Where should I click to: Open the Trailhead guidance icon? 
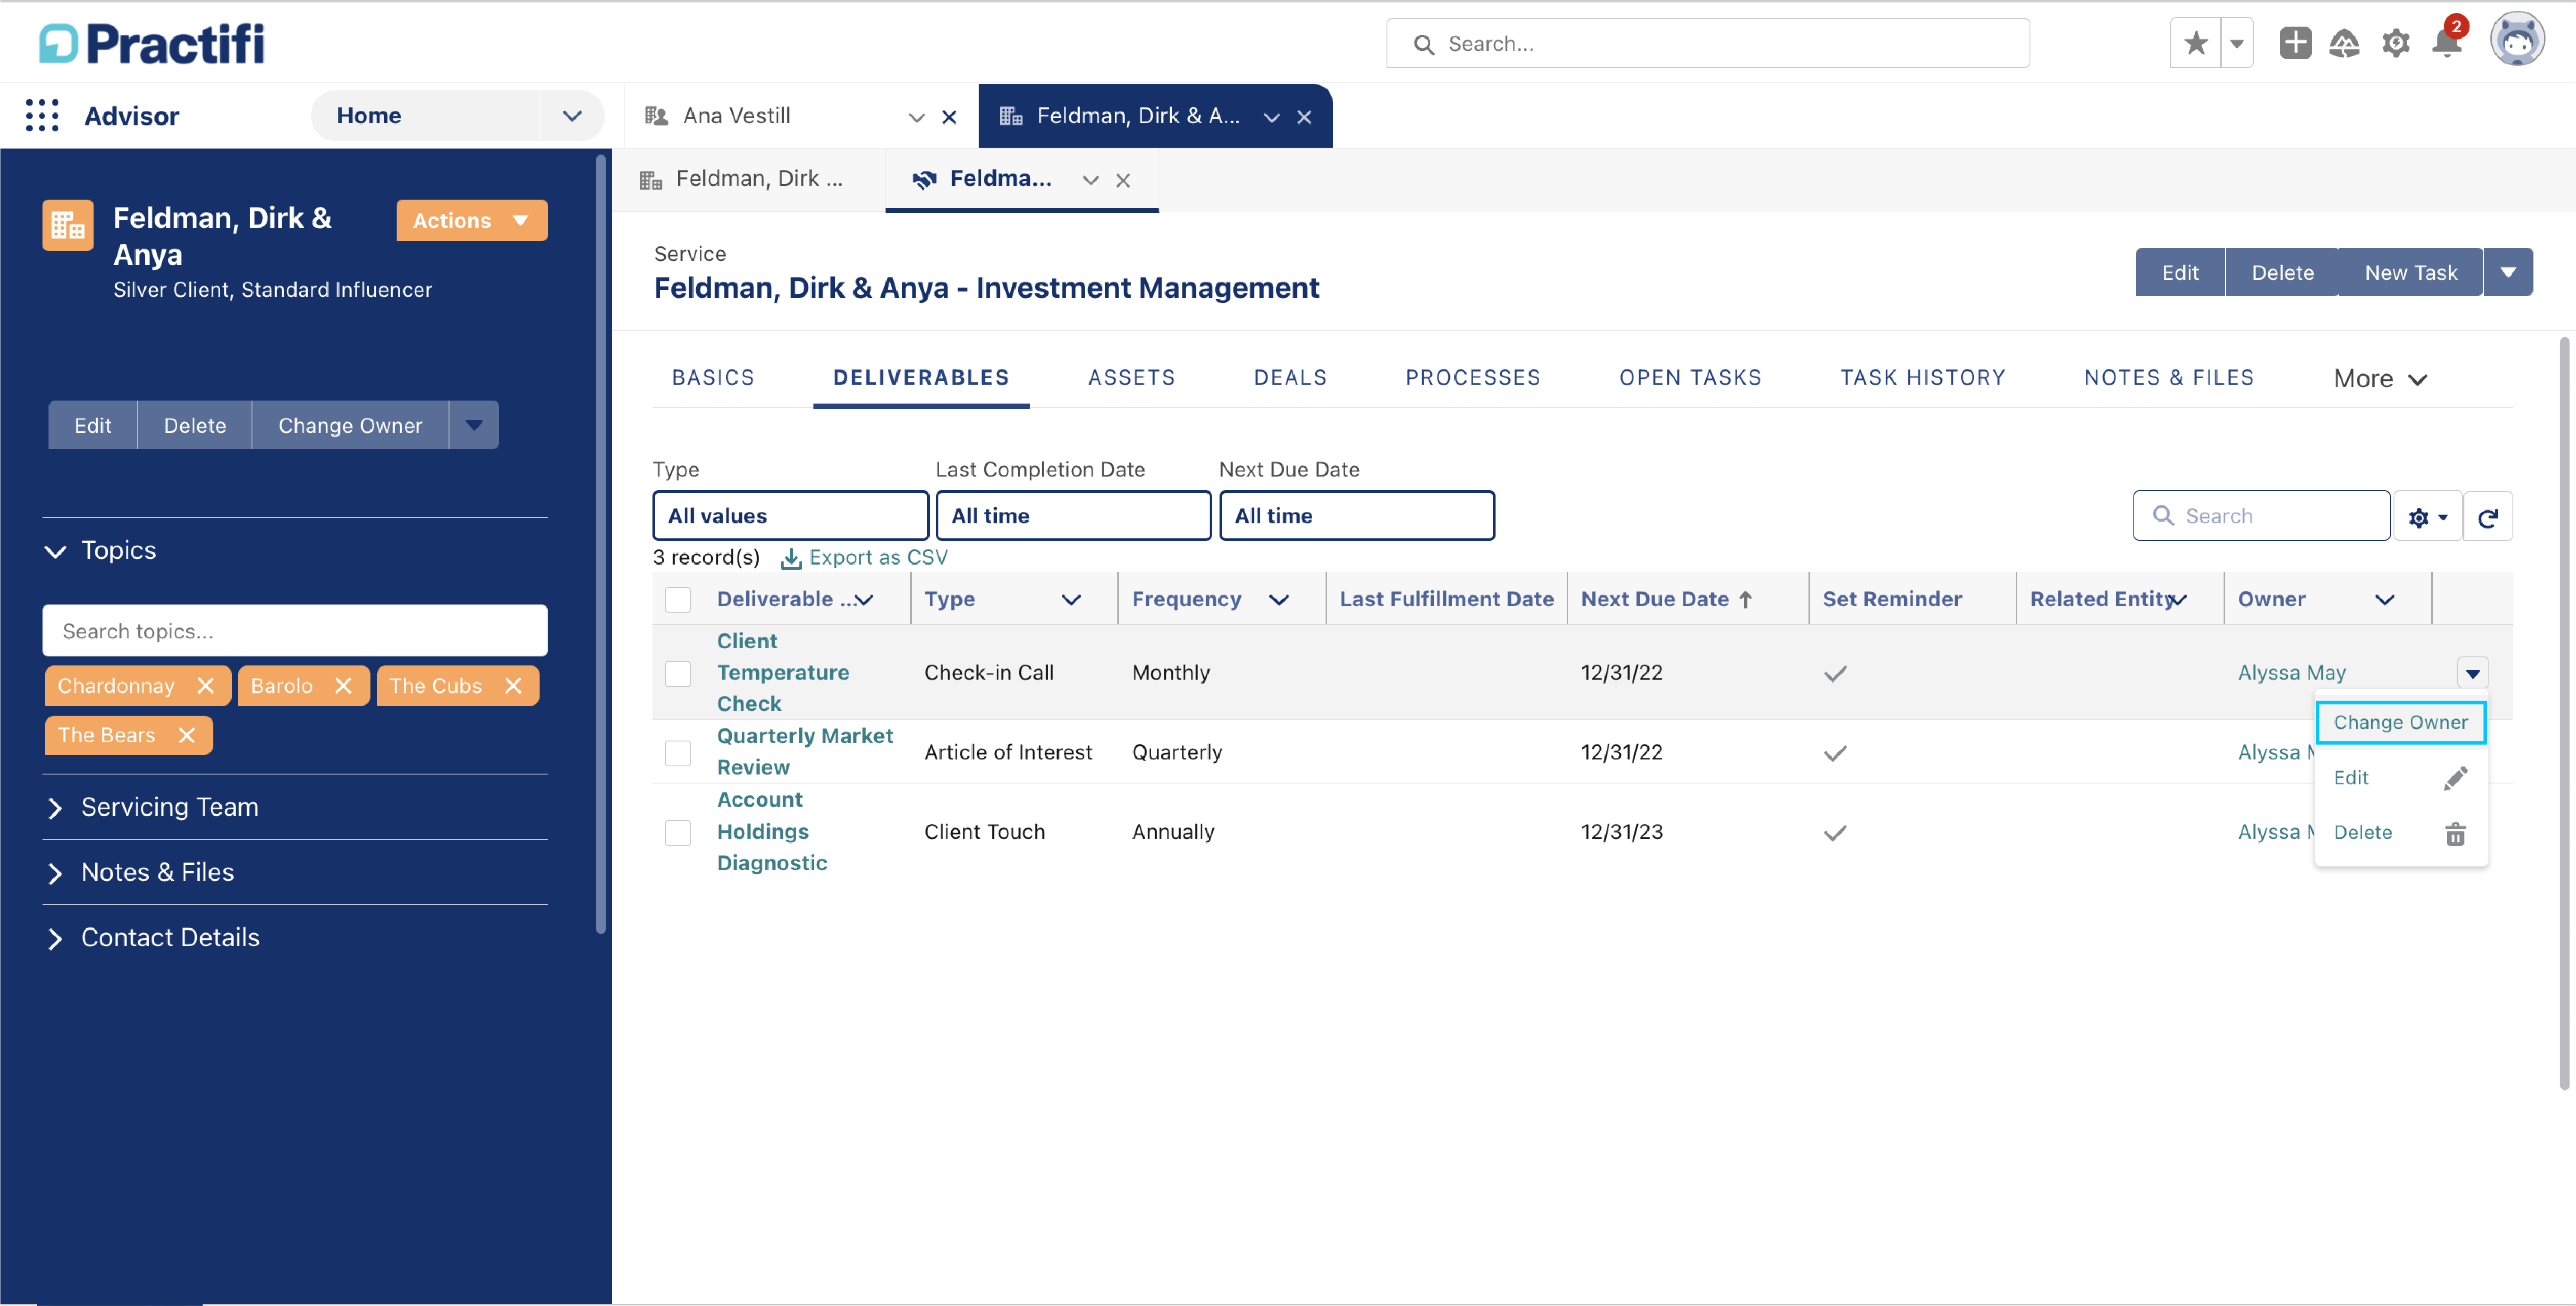tap(2344, 43)
